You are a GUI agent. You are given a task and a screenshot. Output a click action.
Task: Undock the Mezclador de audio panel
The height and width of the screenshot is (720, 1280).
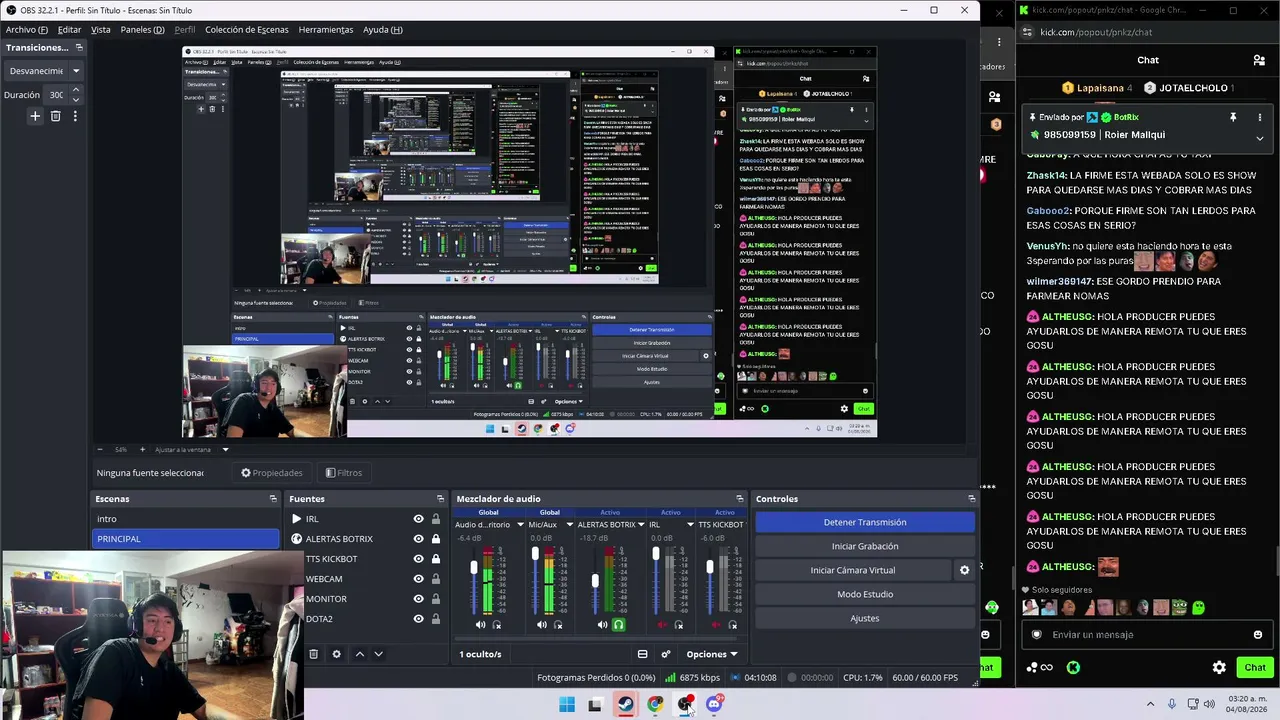click(740, 499)
